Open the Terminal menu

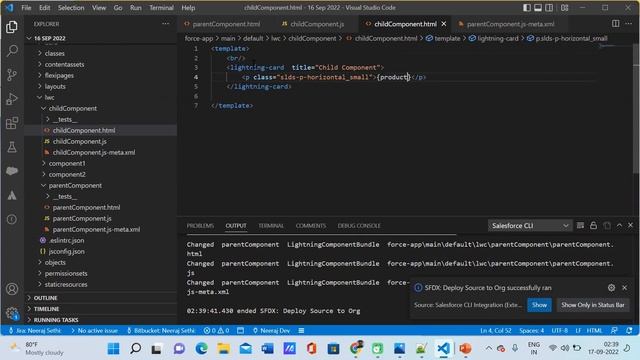(161, 8)
